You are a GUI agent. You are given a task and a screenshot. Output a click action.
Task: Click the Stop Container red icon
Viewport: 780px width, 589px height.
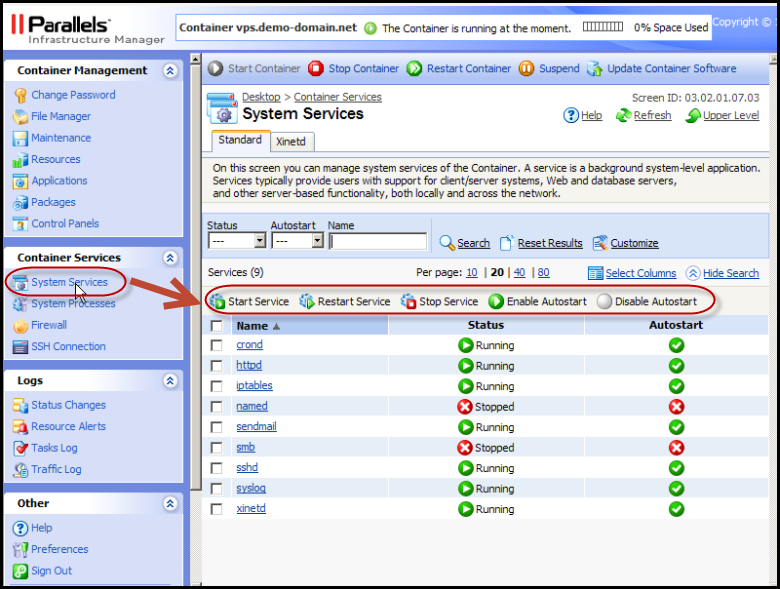(315, 68)
